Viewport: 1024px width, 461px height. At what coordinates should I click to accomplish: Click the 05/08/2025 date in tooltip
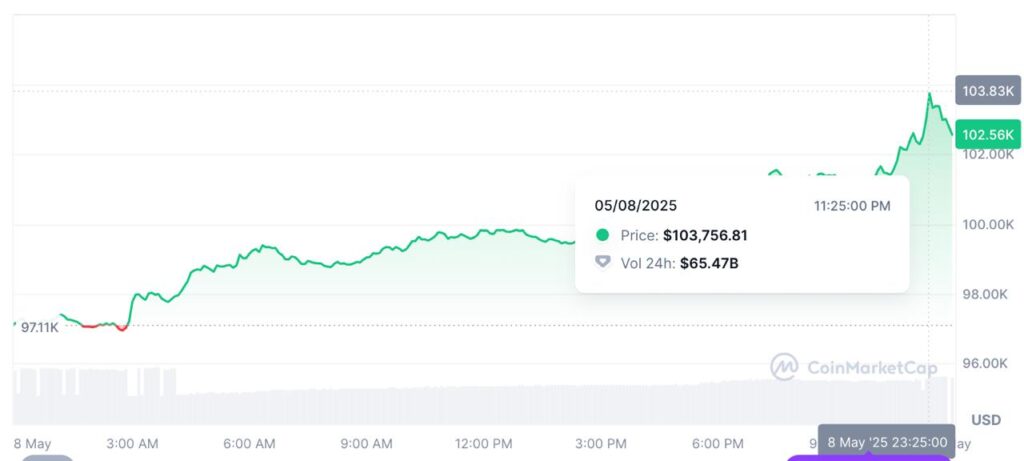click(x=636, y=206)
